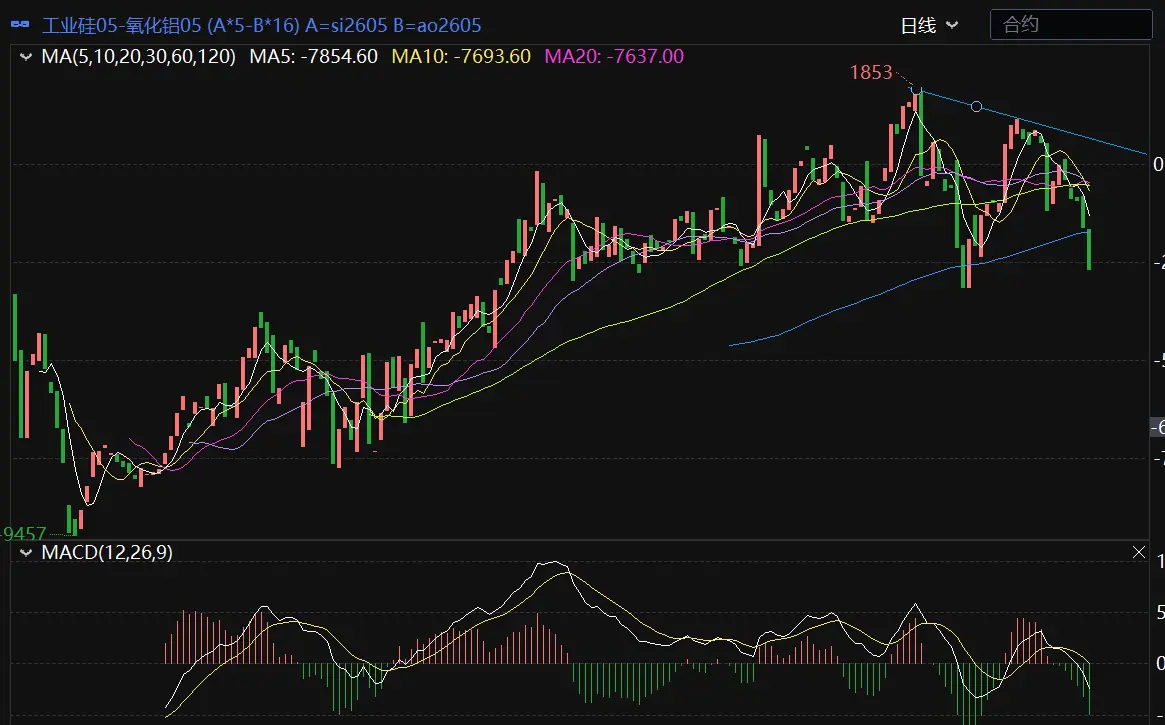Click the dropdown arrow next to 日线
1165x725 pixels.
951,25
